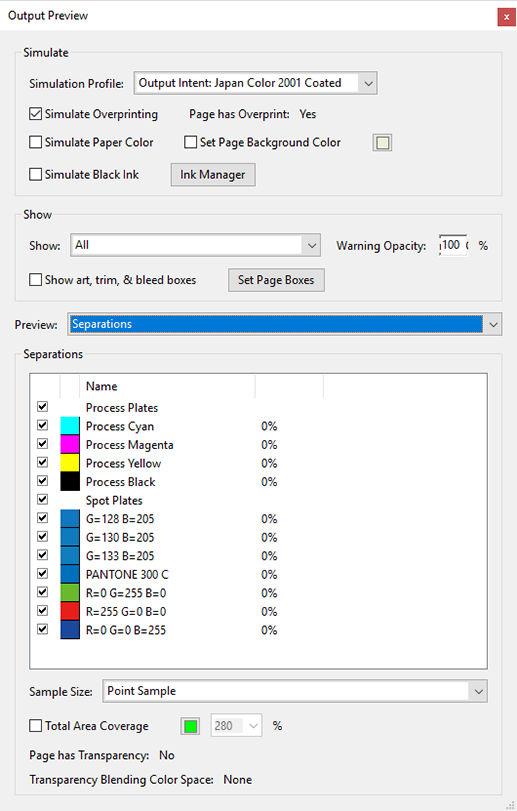Expand the Show dropdown set to All
Image resolution: width=517 pixels, height=811 pixels.
coord(195,245)
